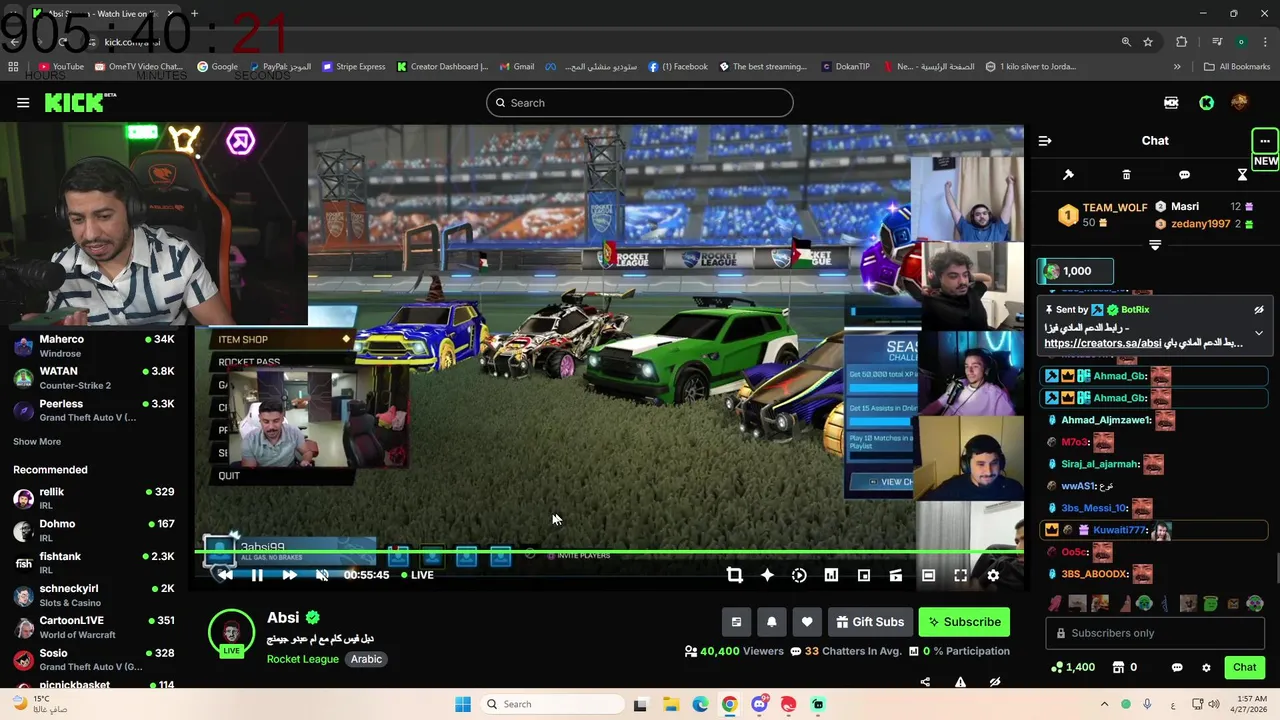Open stream stats bar-chart icon in player
1280x720 pixels.
pyautogui.click(x=831, y=575)
